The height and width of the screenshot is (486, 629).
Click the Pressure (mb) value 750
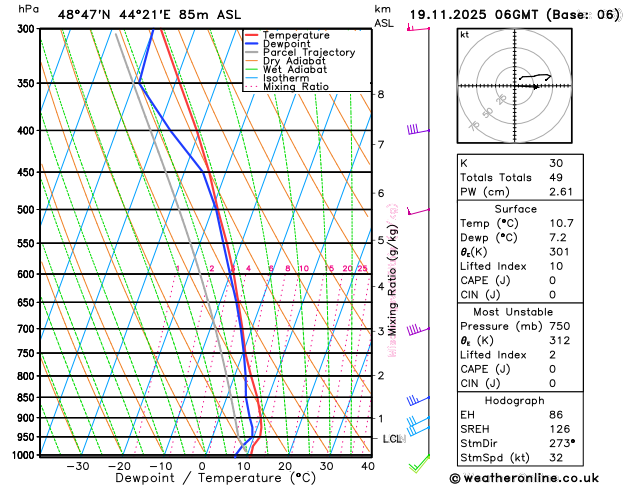tap(560, 326)
